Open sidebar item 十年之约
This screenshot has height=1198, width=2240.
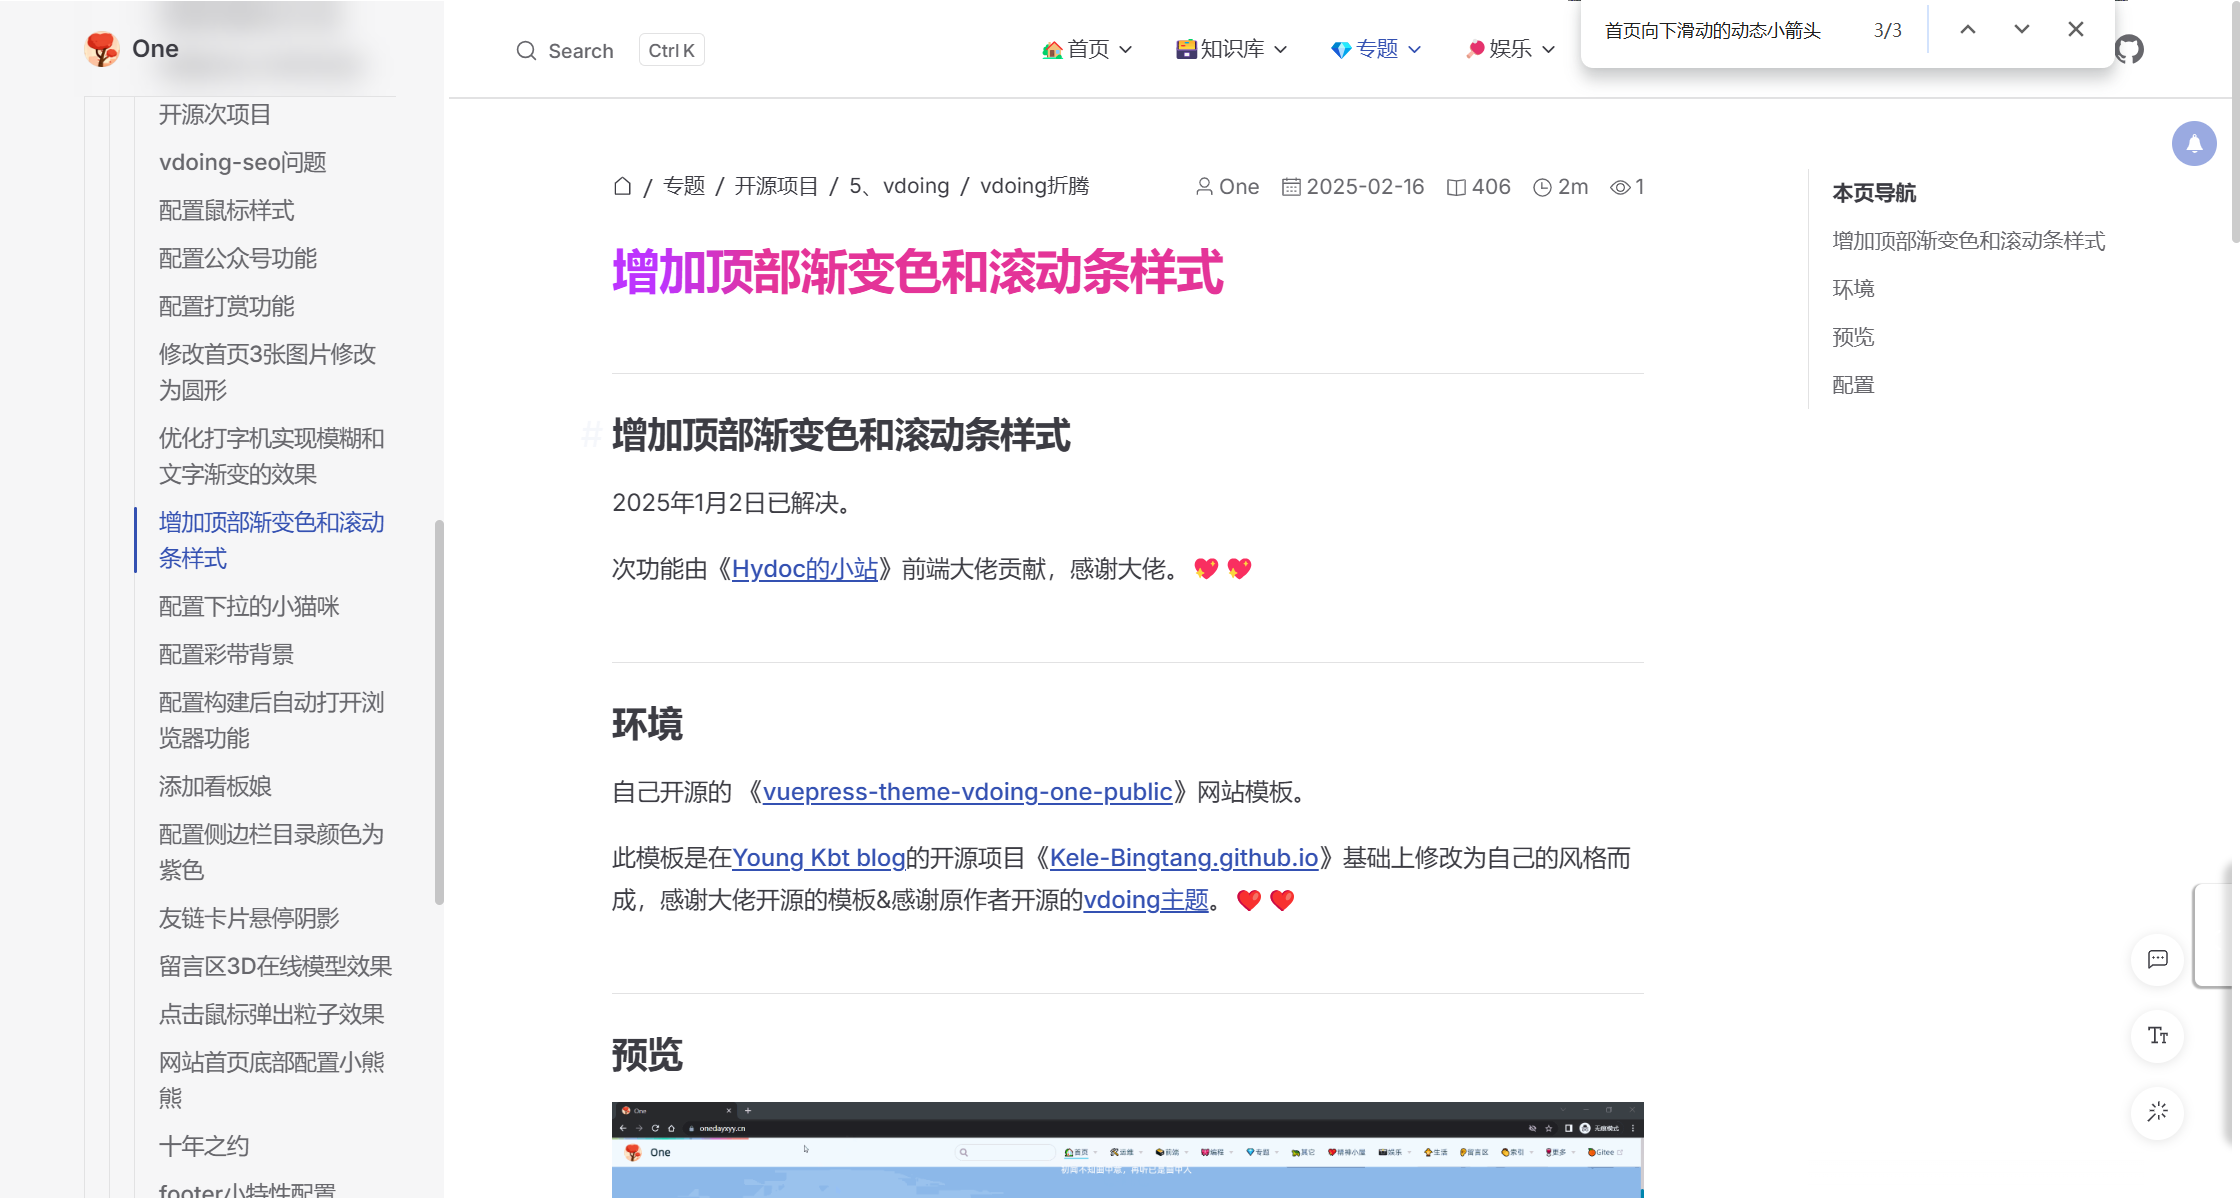pyautogui.click(x=204, y=1147)
